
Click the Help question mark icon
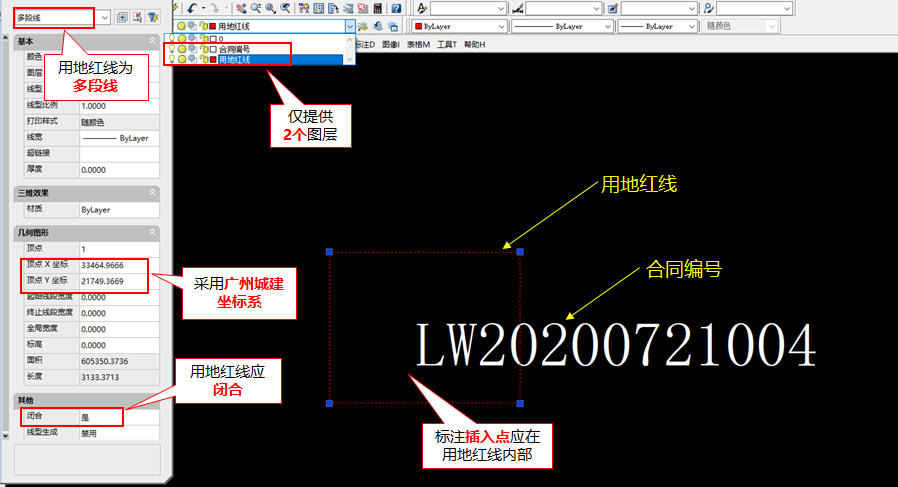click(x=396, y=8)
